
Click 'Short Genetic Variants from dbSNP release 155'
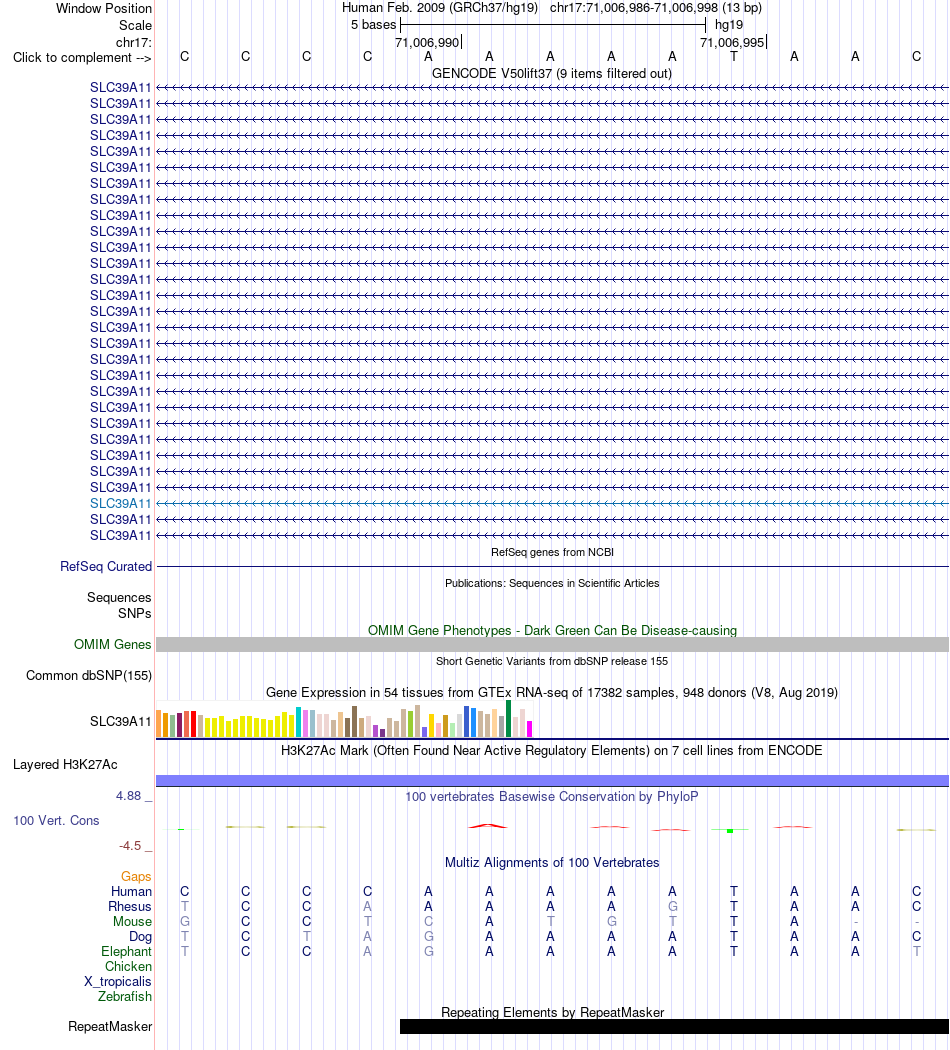coord(552,661)
